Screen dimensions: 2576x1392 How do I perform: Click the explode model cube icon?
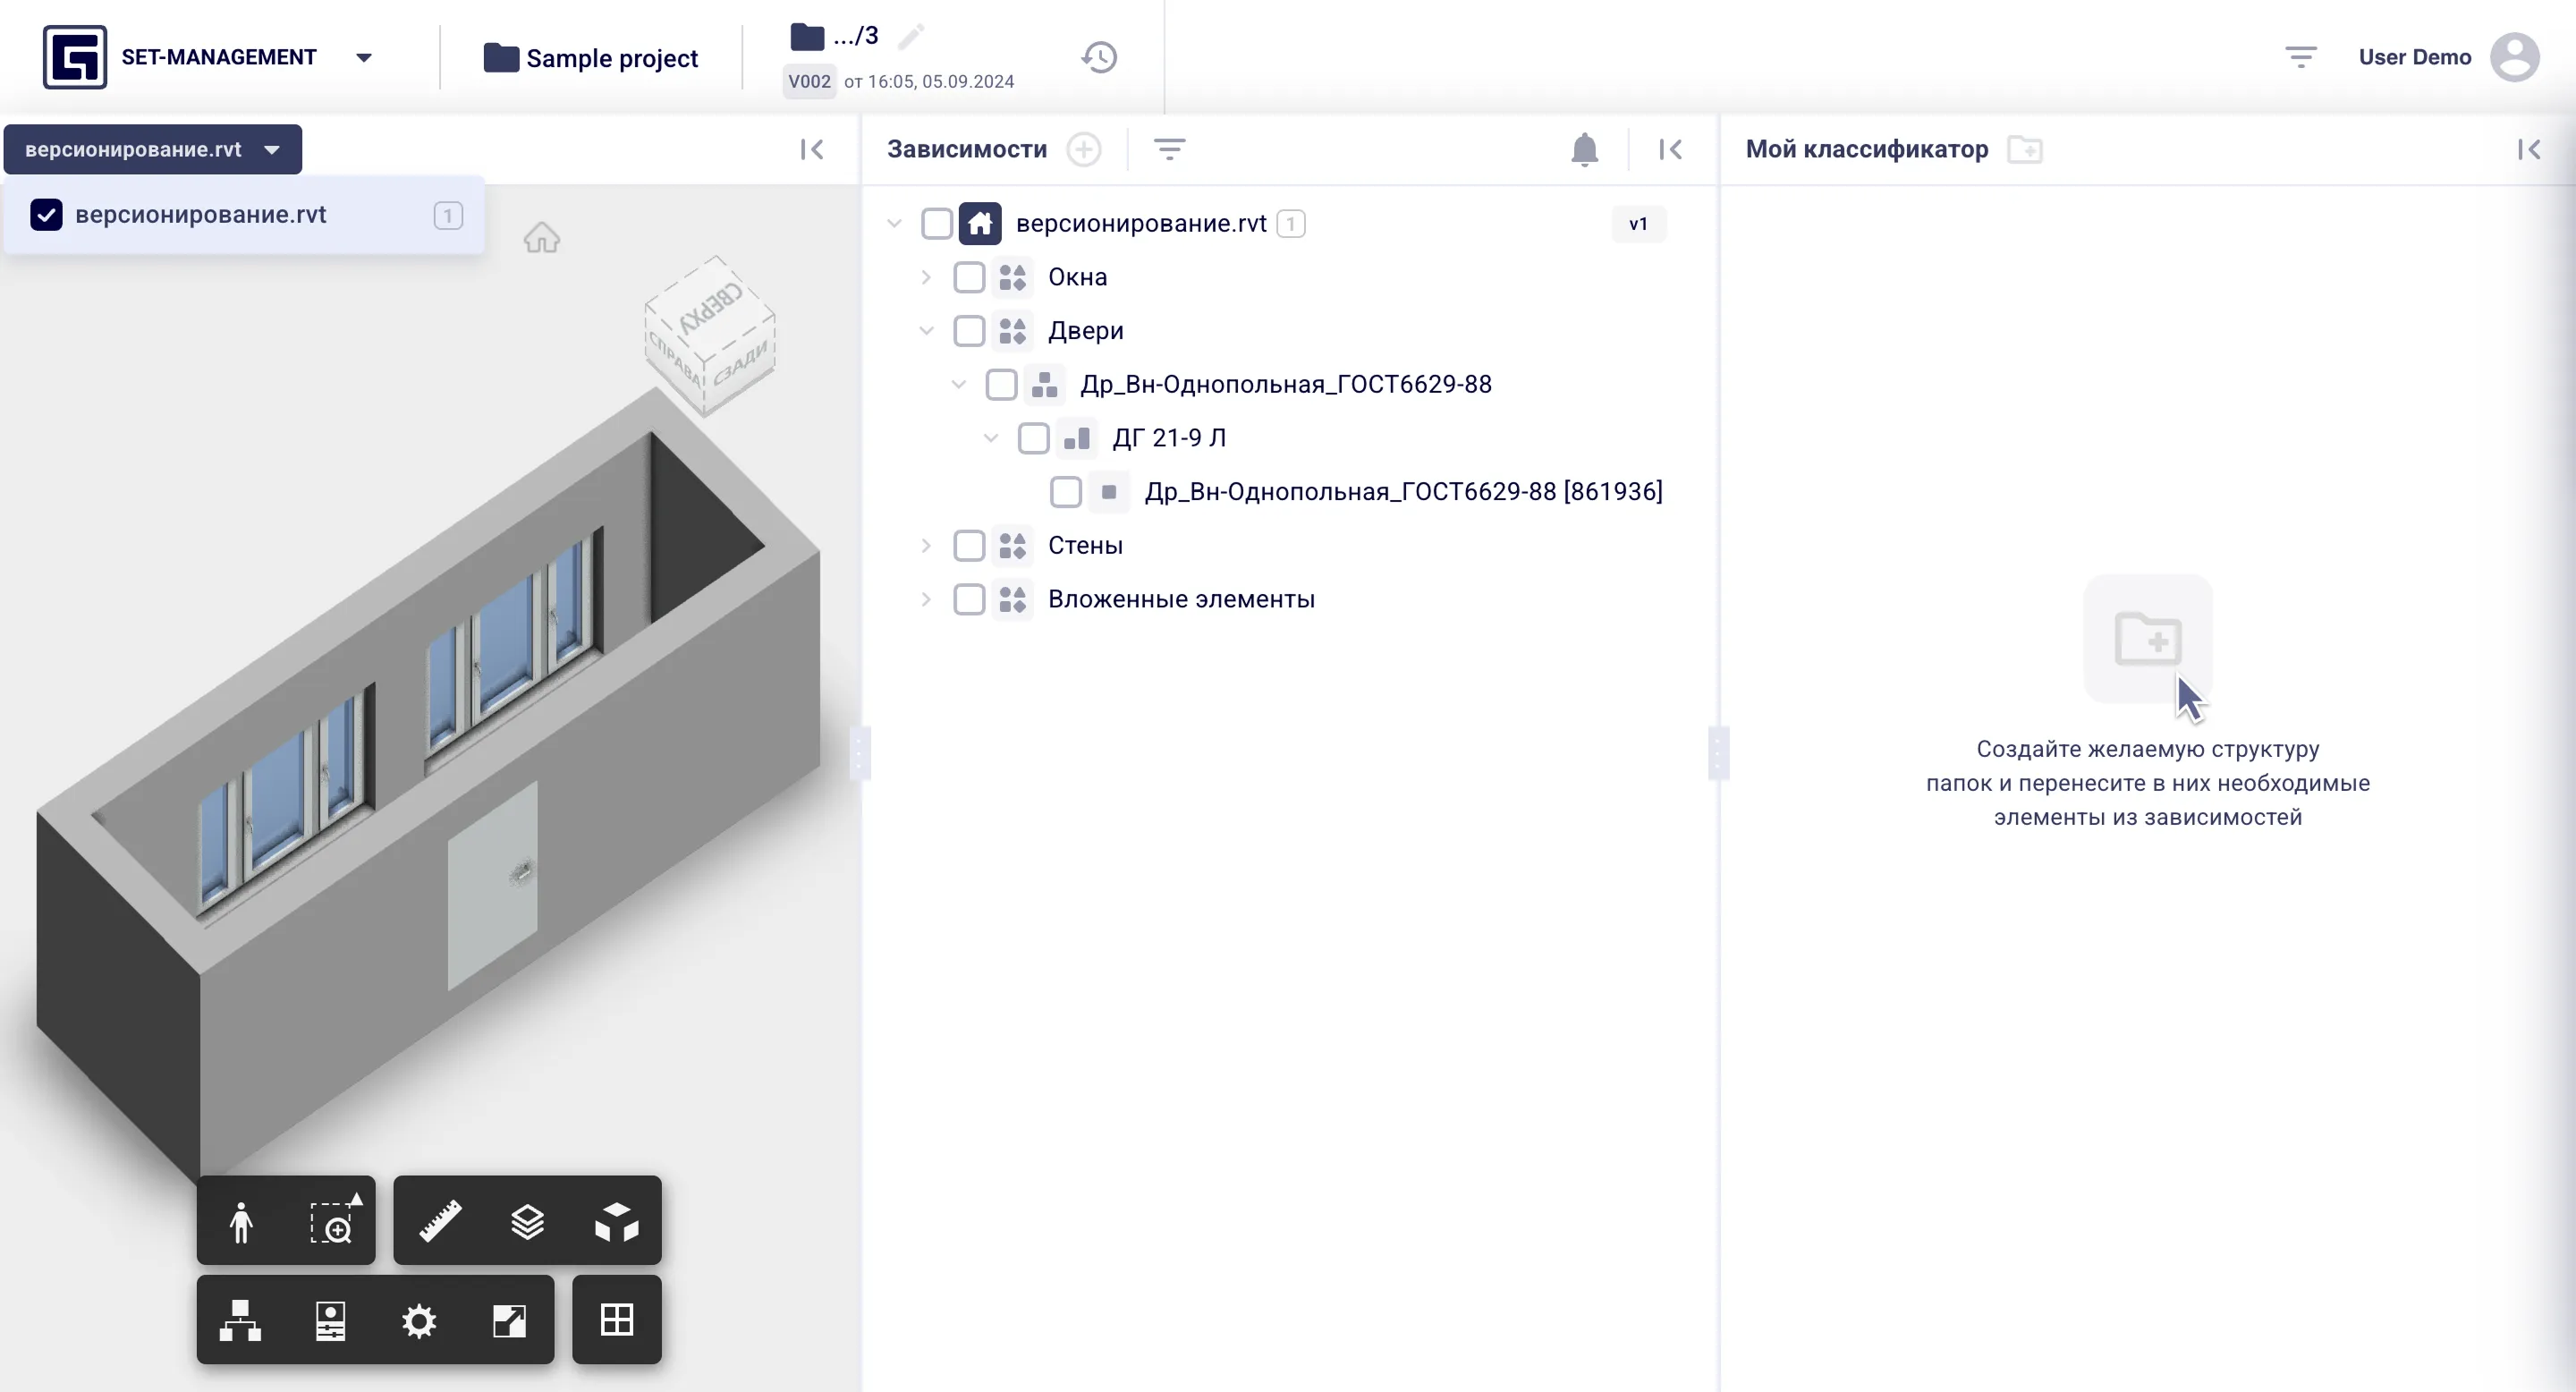click(616, 1221)
